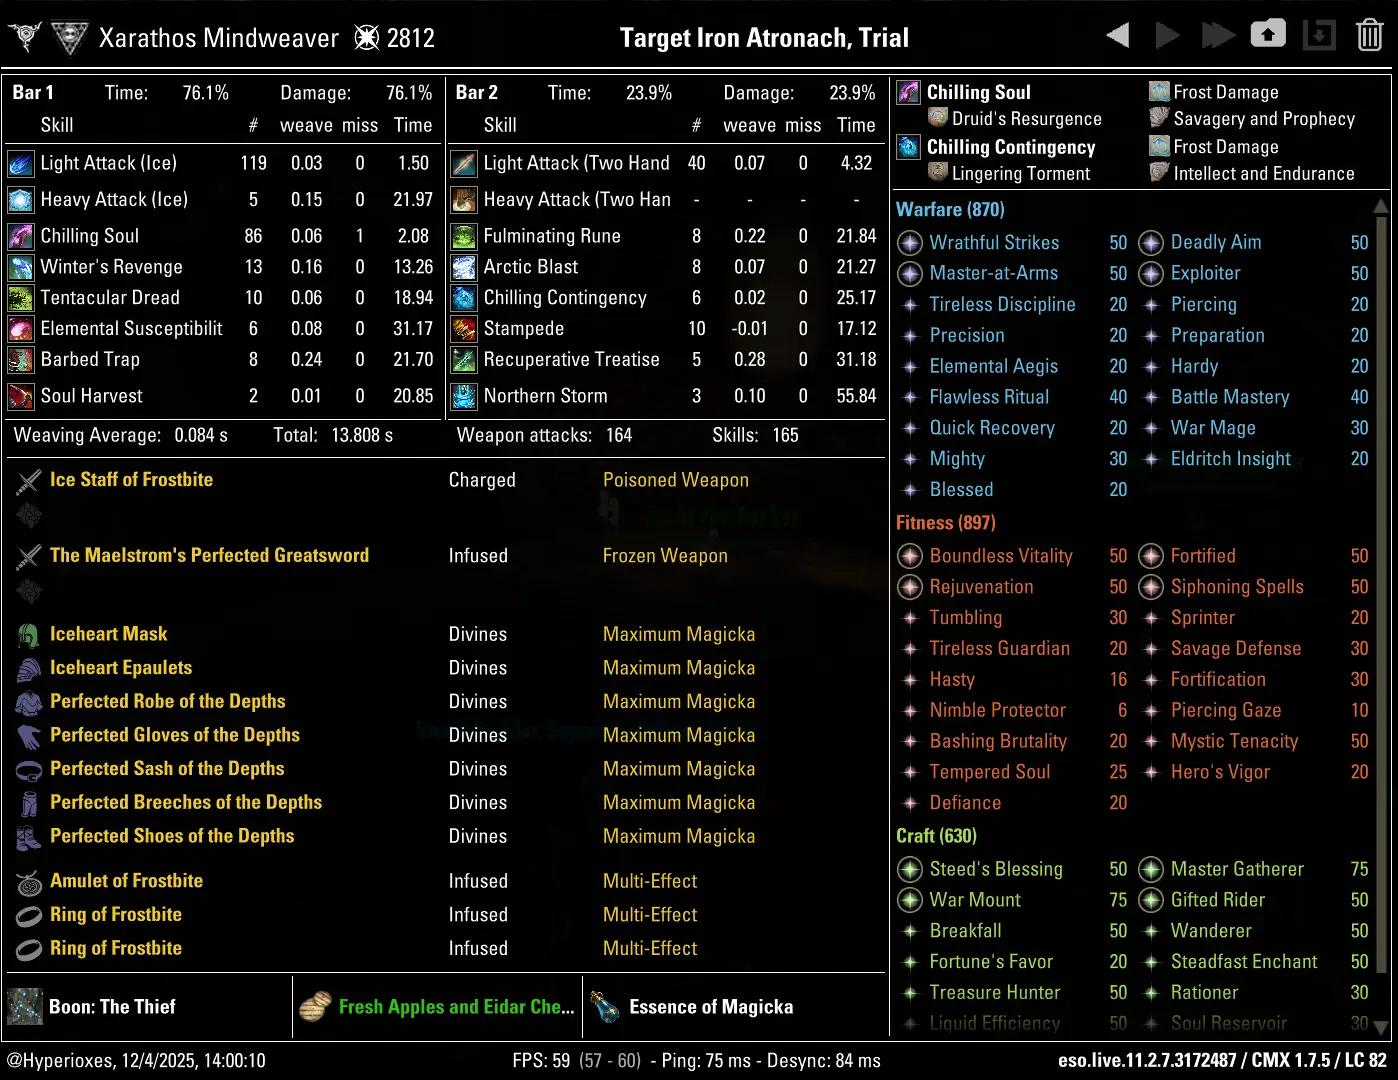Click the Barbed Trap skill icon
This screenshot has width=1398, height=1080.
21,360
